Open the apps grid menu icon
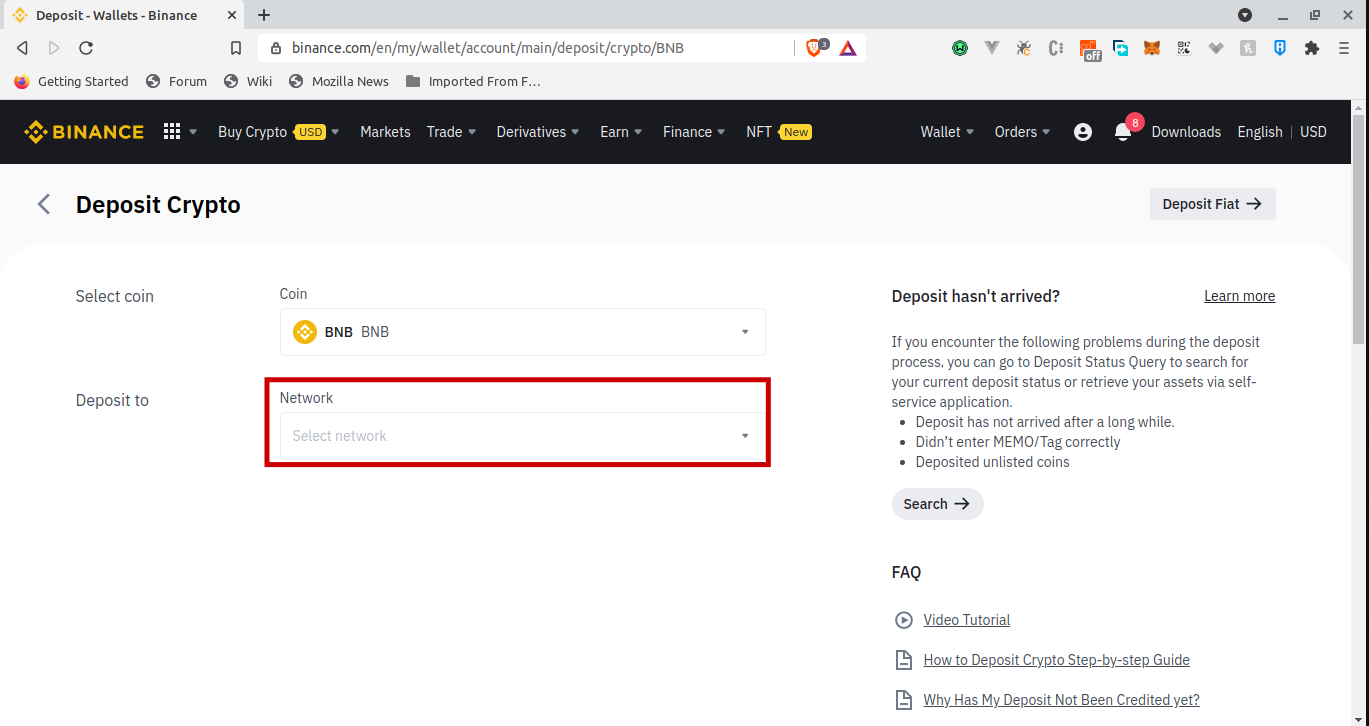The width and height of the screenshot is (1369, 726). coord(172,132)
